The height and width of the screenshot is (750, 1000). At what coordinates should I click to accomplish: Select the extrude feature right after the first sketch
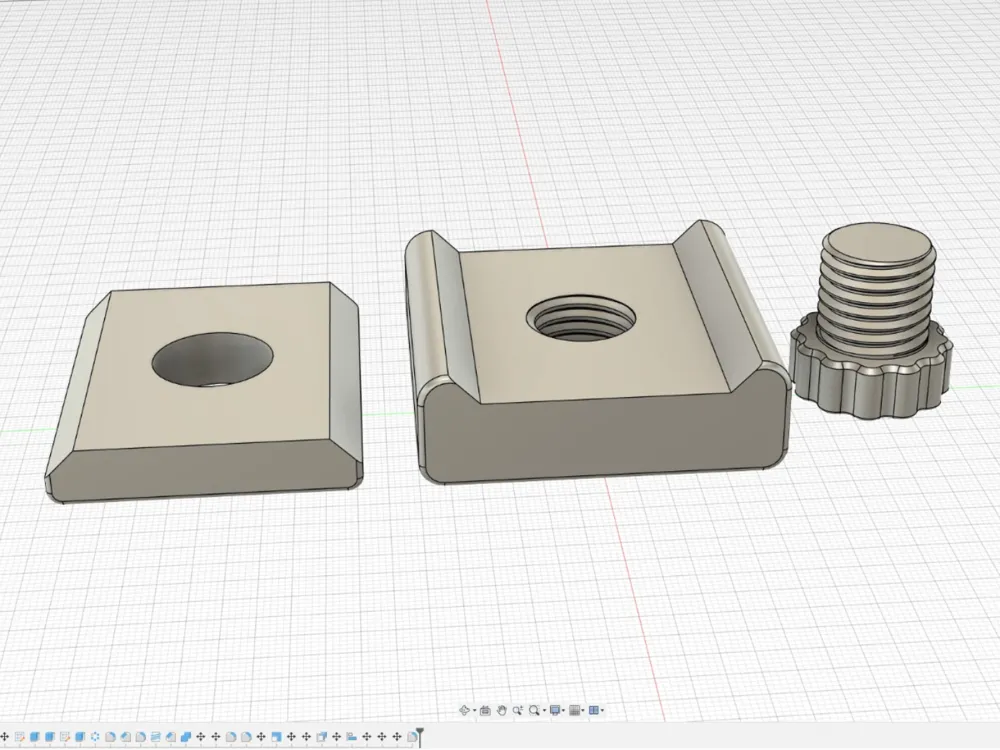coord(34,737)
